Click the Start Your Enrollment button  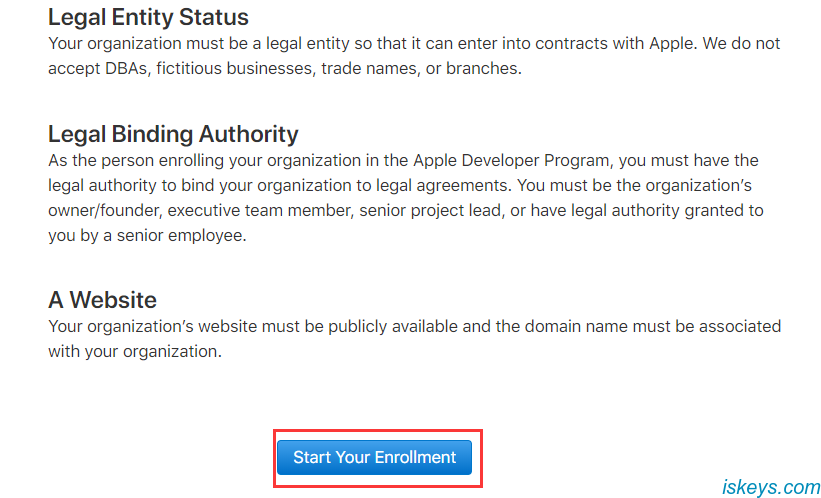375,458
